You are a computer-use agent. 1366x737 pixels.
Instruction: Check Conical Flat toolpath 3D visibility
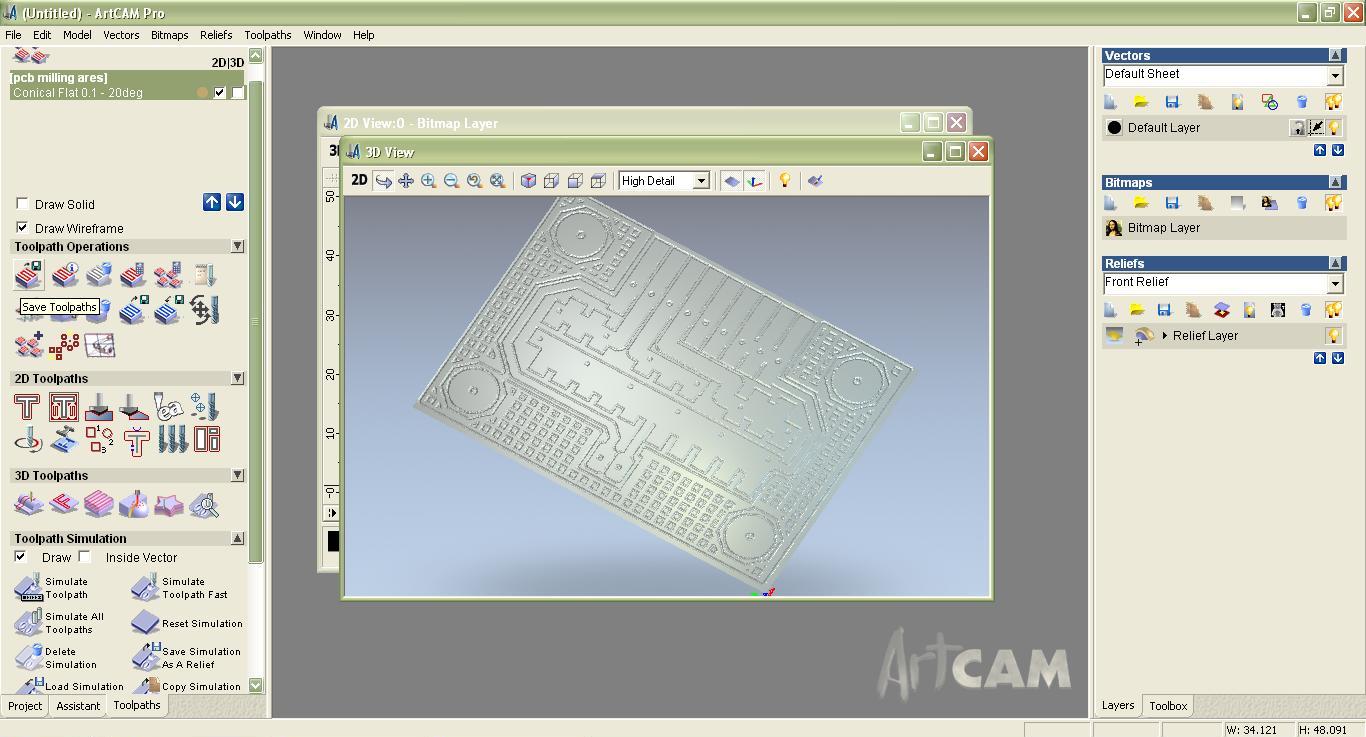238,92
